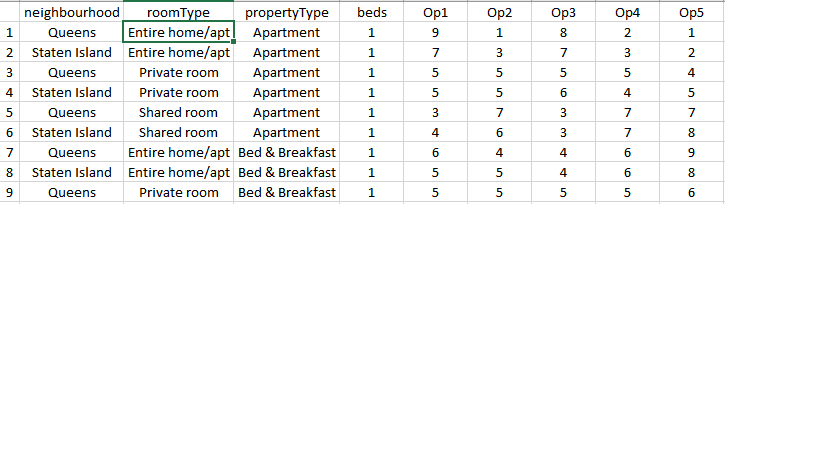Select Private room cell in row 9
This screenshot has height=460, width=819.
coord(178,193)
